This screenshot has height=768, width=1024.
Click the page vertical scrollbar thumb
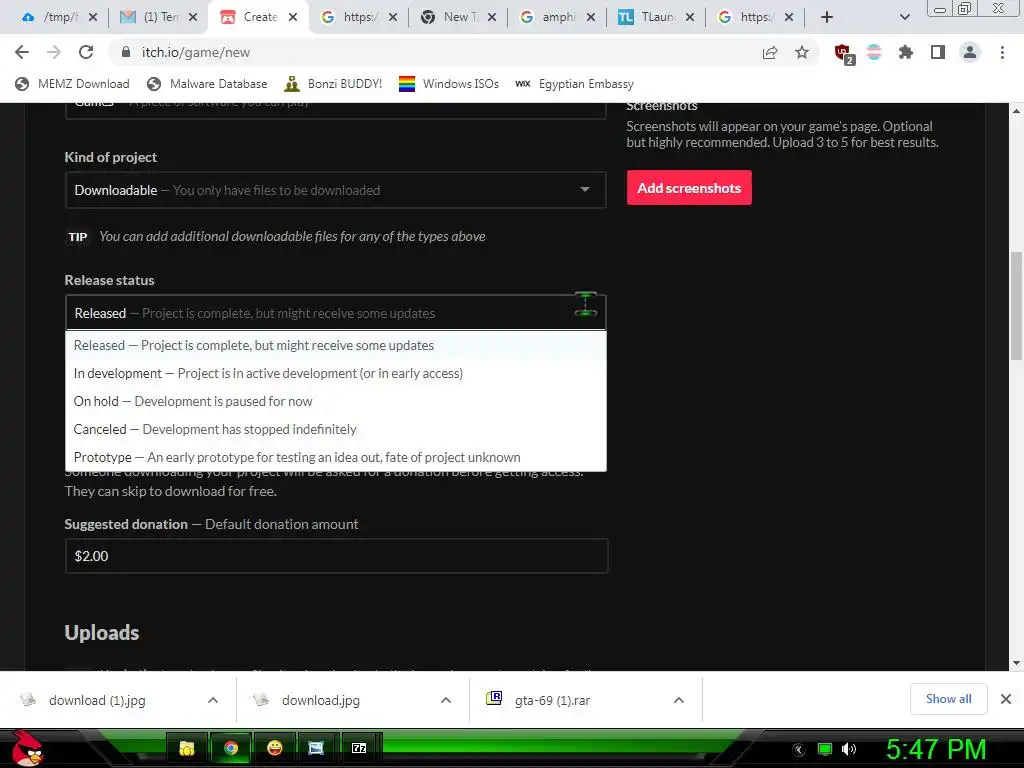pyautogui.click(x=1016, y=305)
